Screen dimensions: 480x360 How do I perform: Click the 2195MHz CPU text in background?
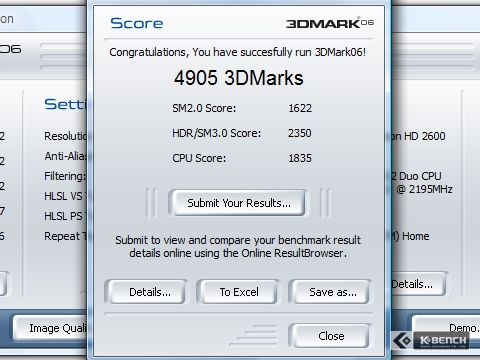[x=424, y=189]
